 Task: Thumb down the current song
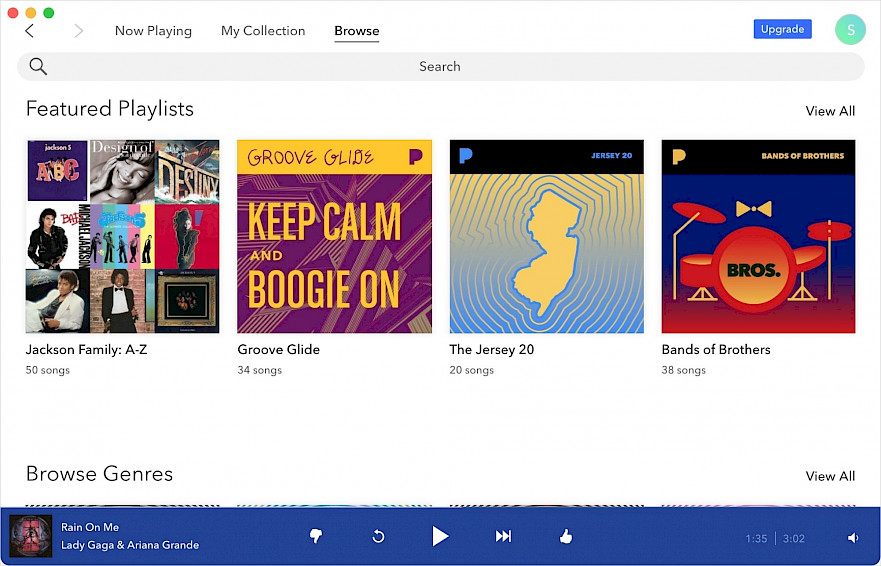click(x=316, y=537)
